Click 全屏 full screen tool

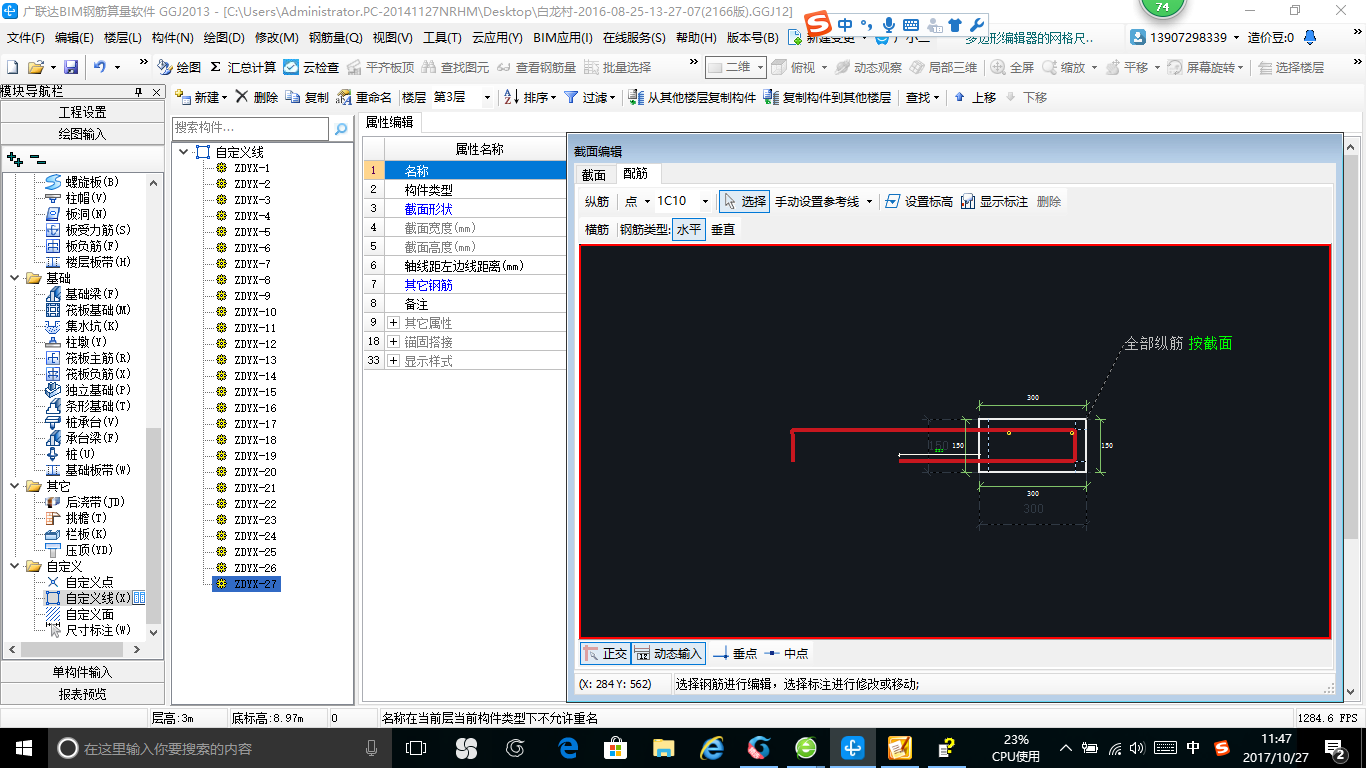[1013, 67]
